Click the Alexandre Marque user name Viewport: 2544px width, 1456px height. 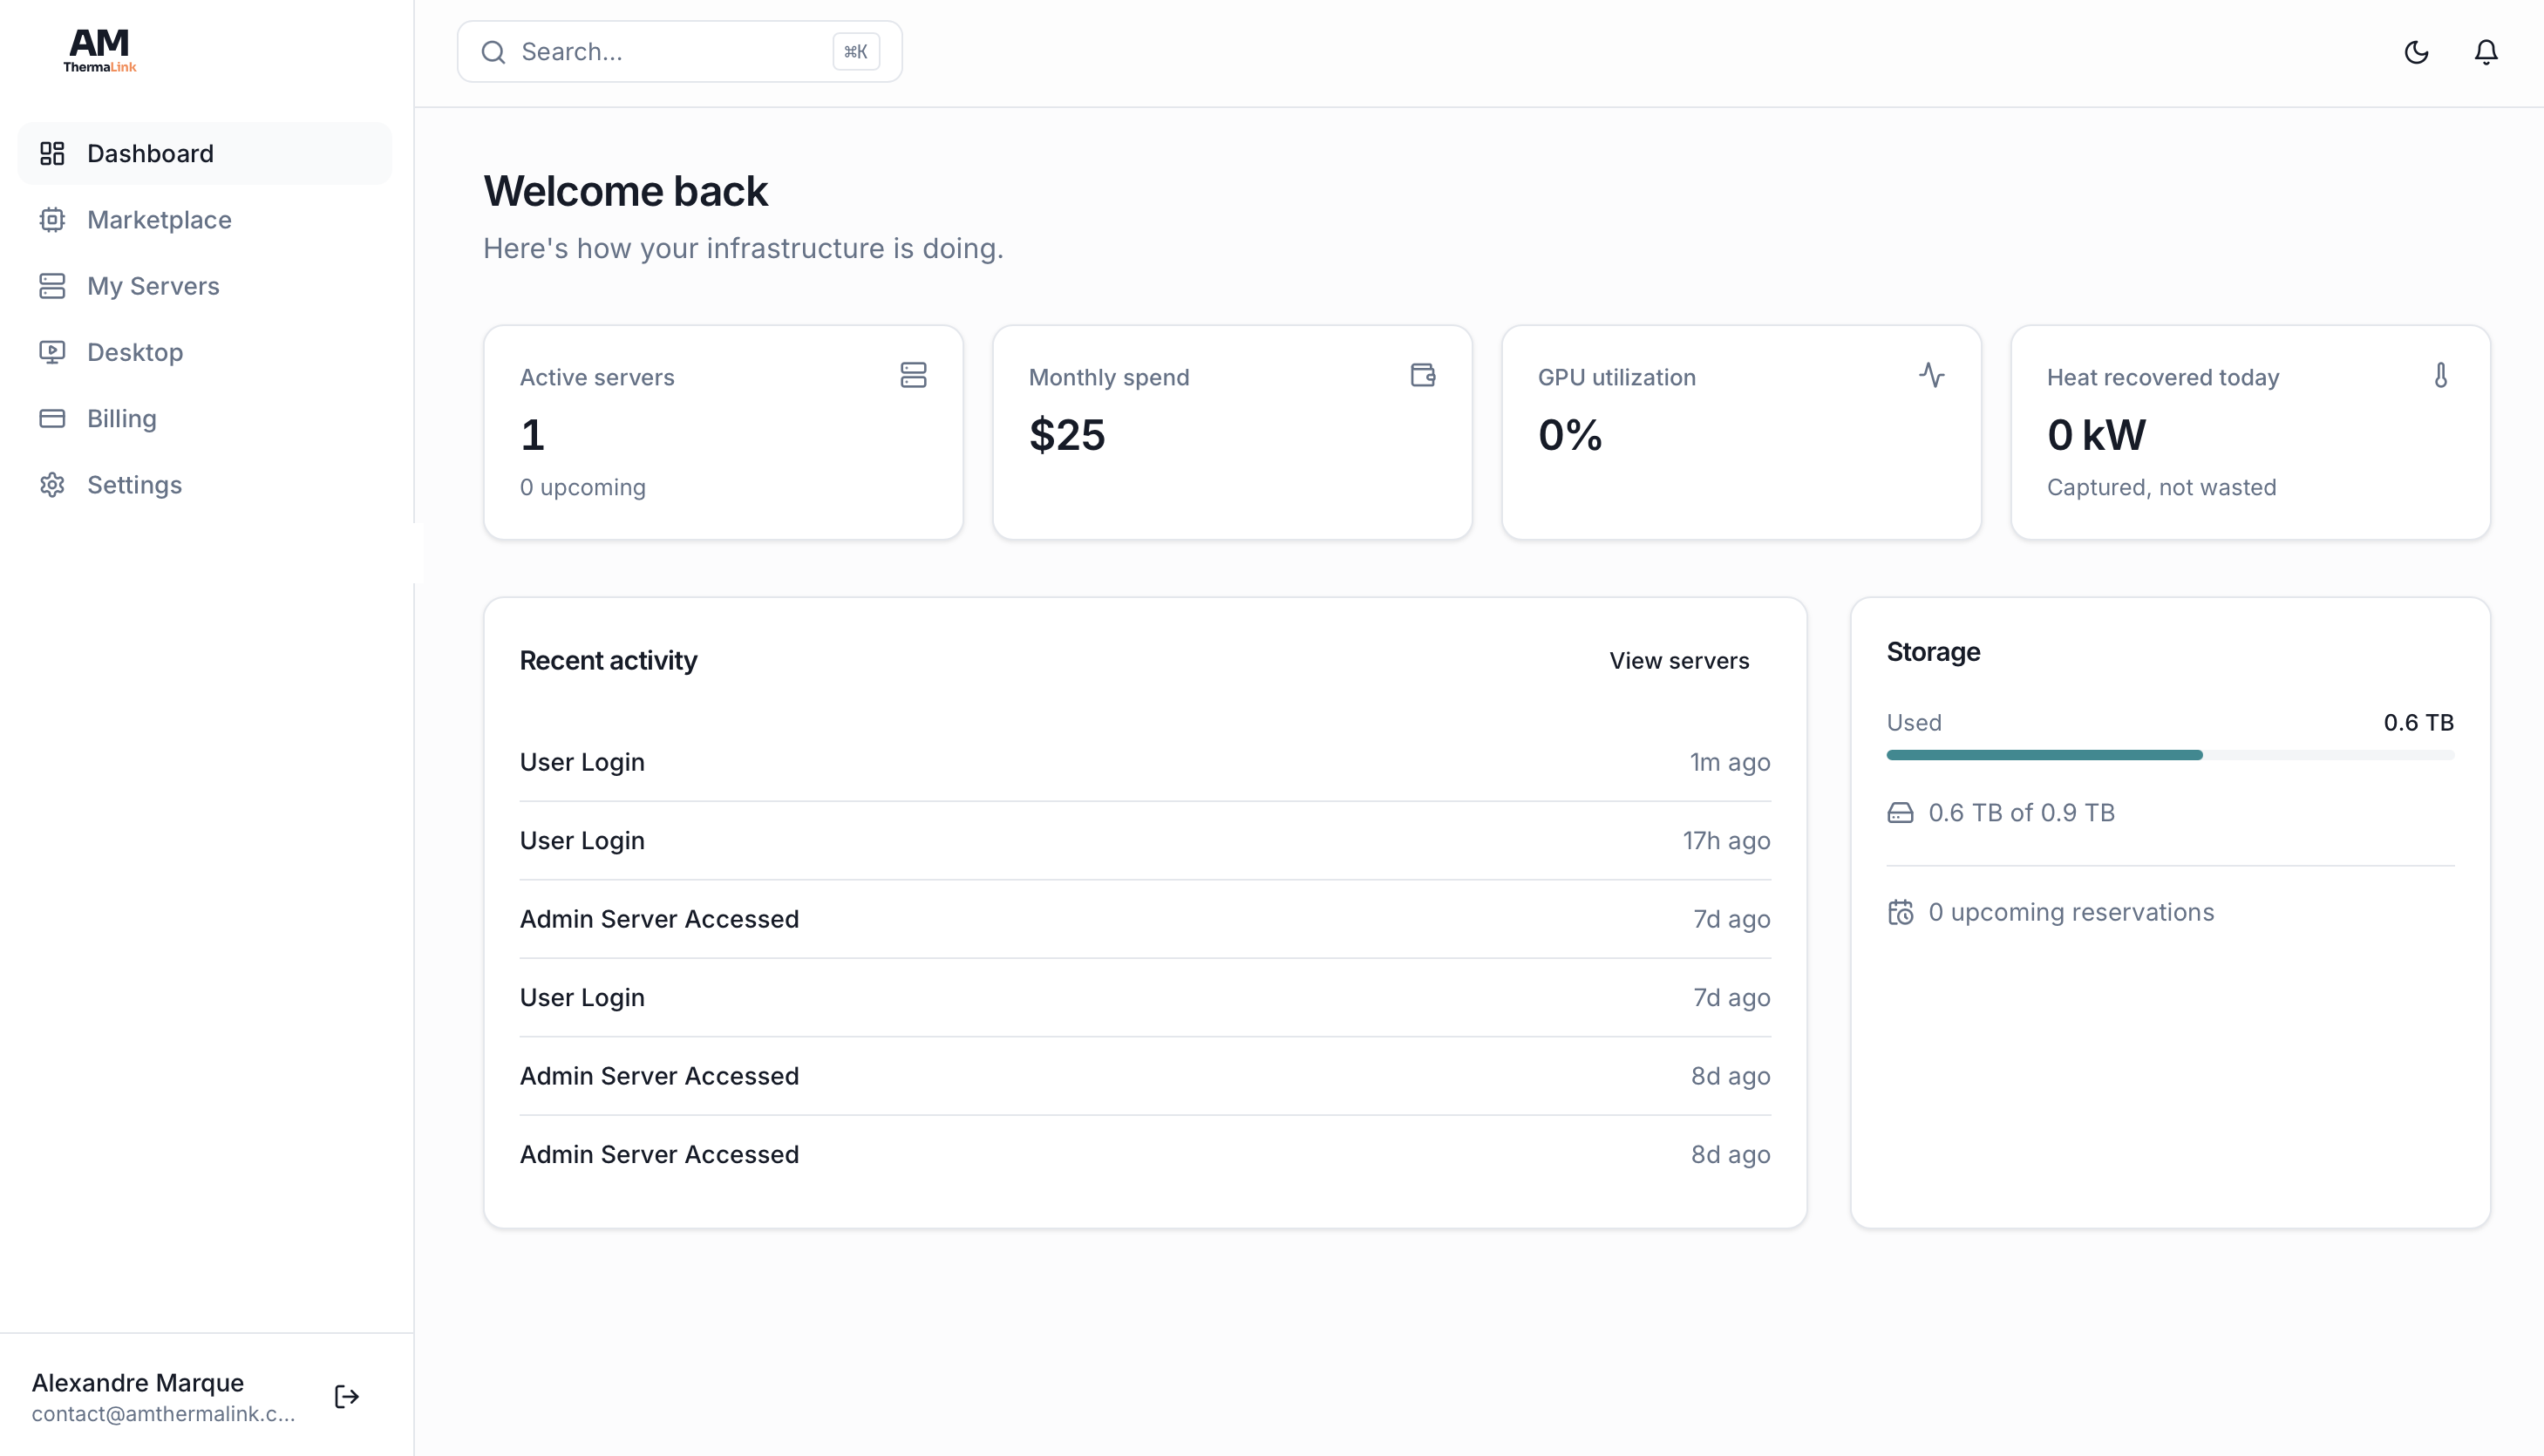tap(138, 1383)
